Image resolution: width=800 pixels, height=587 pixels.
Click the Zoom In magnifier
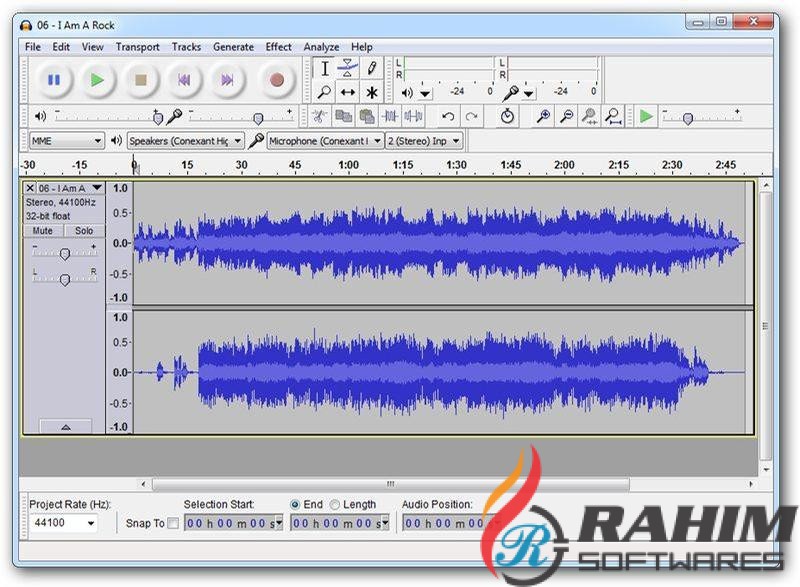click(543, 117)
